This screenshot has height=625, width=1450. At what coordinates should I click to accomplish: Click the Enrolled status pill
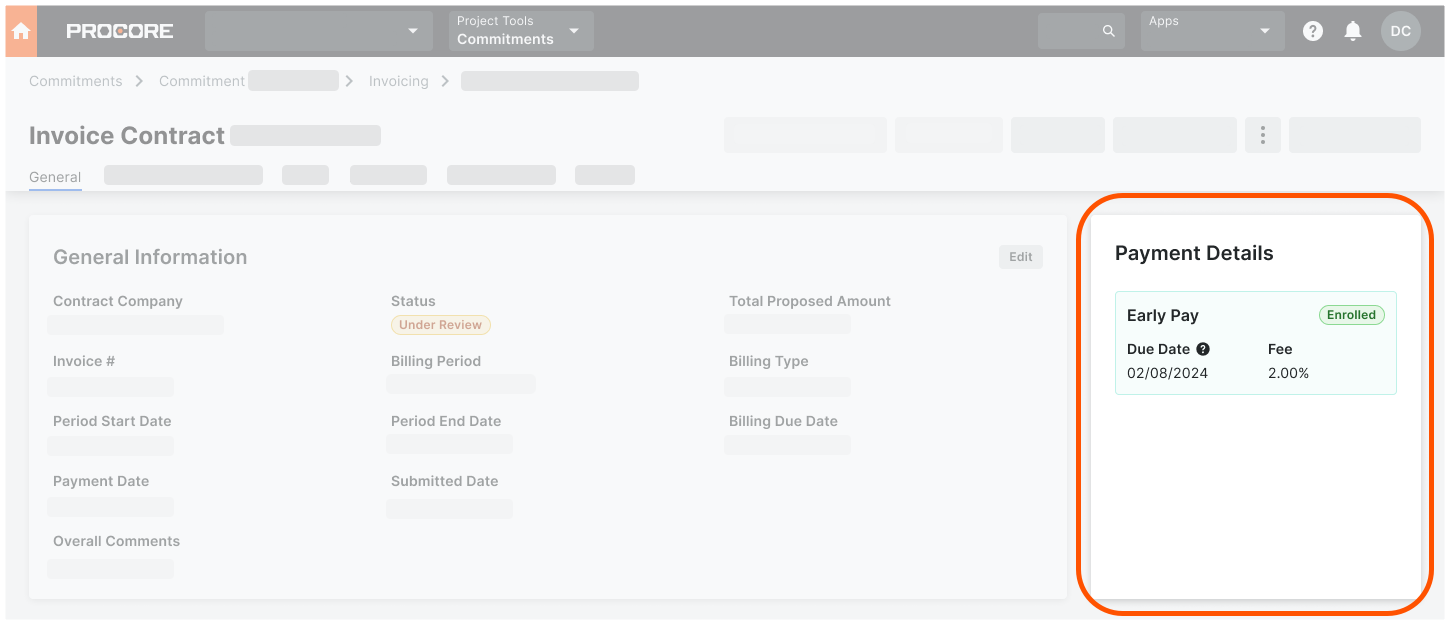[1351, 314]
